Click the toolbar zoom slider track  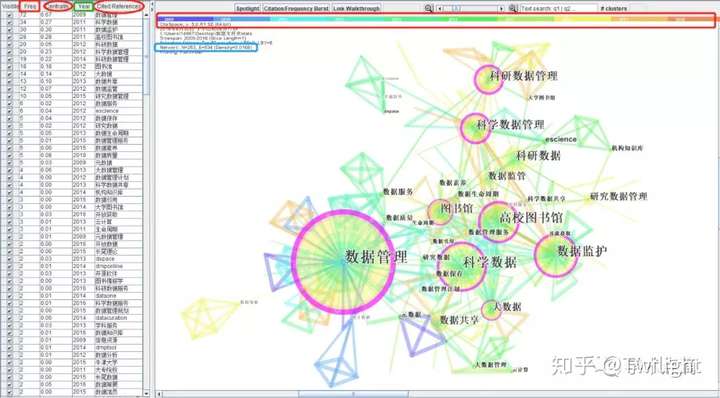click(470, 9)
